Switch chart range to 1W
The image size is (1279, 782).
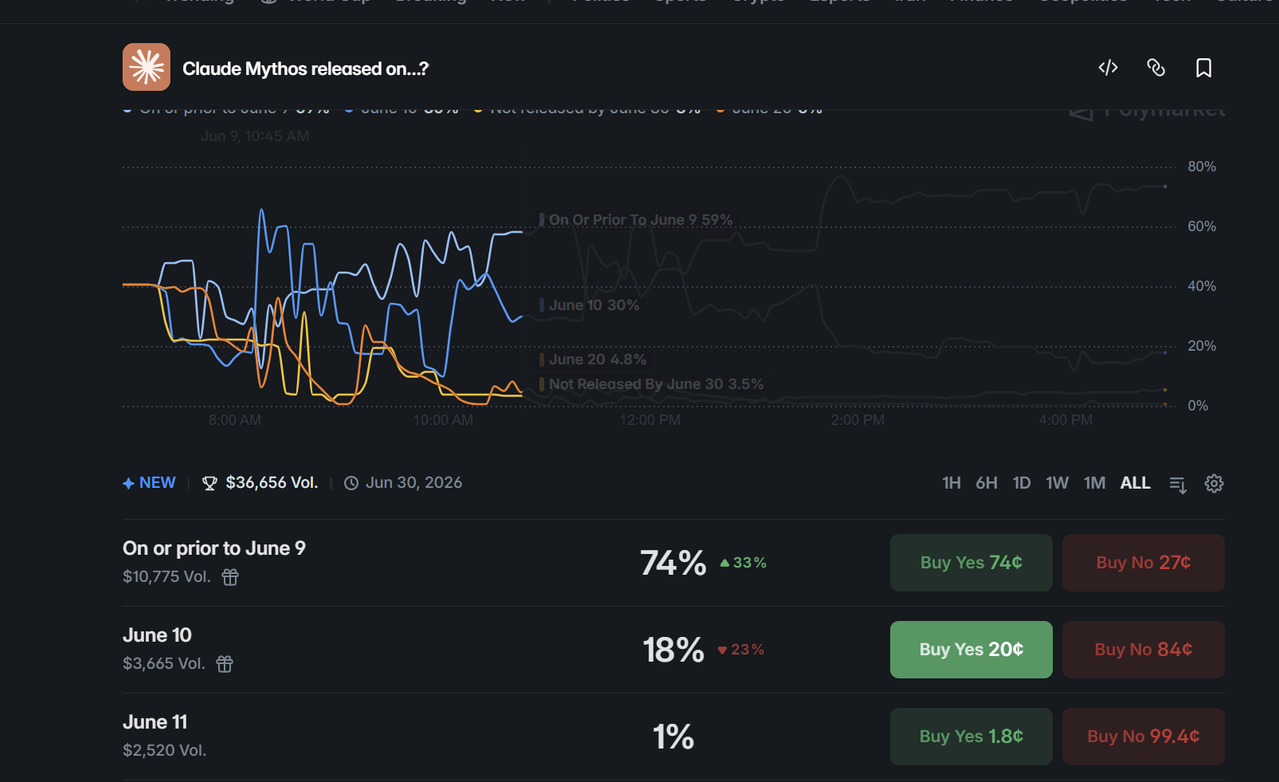pyautogui.click(x=1057, y=483)
